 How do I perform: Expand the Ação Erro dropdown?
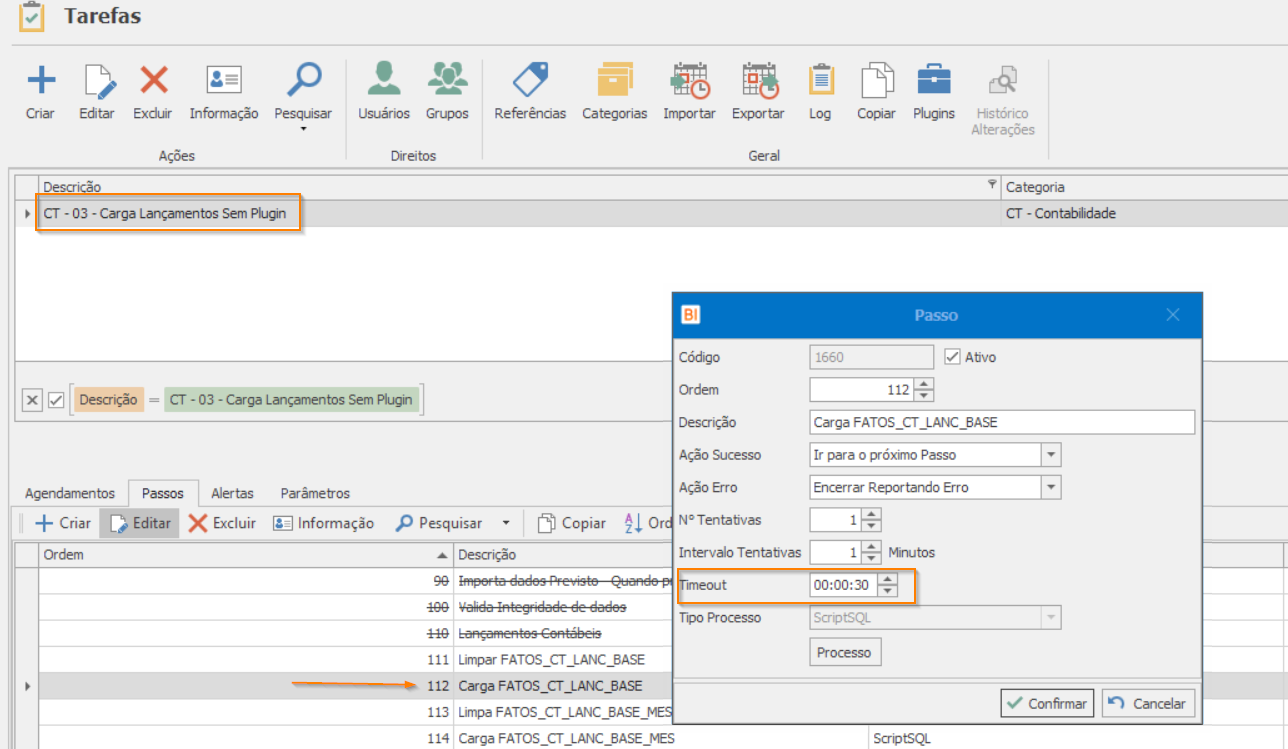click(1050, 488)
